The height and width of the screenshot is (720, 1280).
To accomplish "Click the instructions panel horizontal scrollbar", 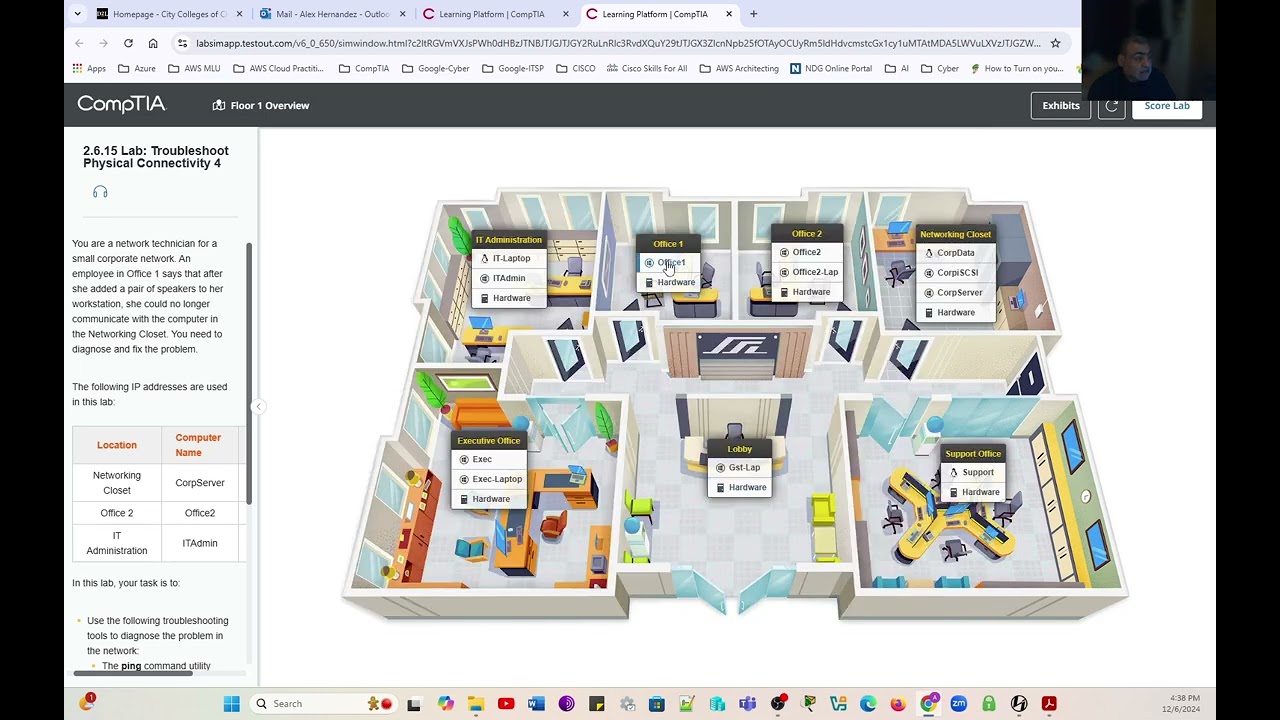I will [132, 673].
